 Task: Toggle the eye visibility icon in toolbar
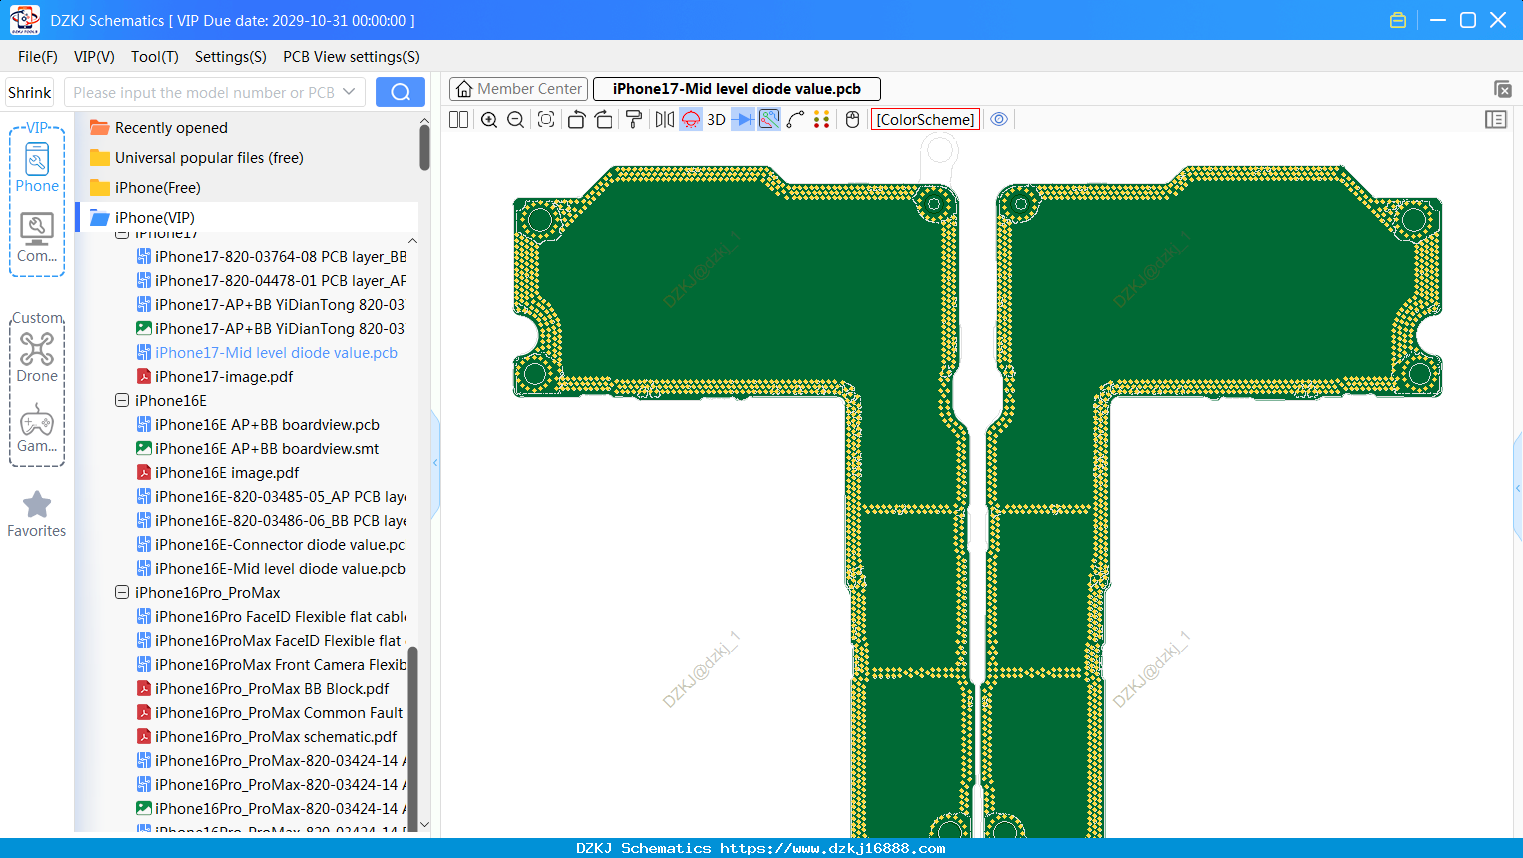999,119
